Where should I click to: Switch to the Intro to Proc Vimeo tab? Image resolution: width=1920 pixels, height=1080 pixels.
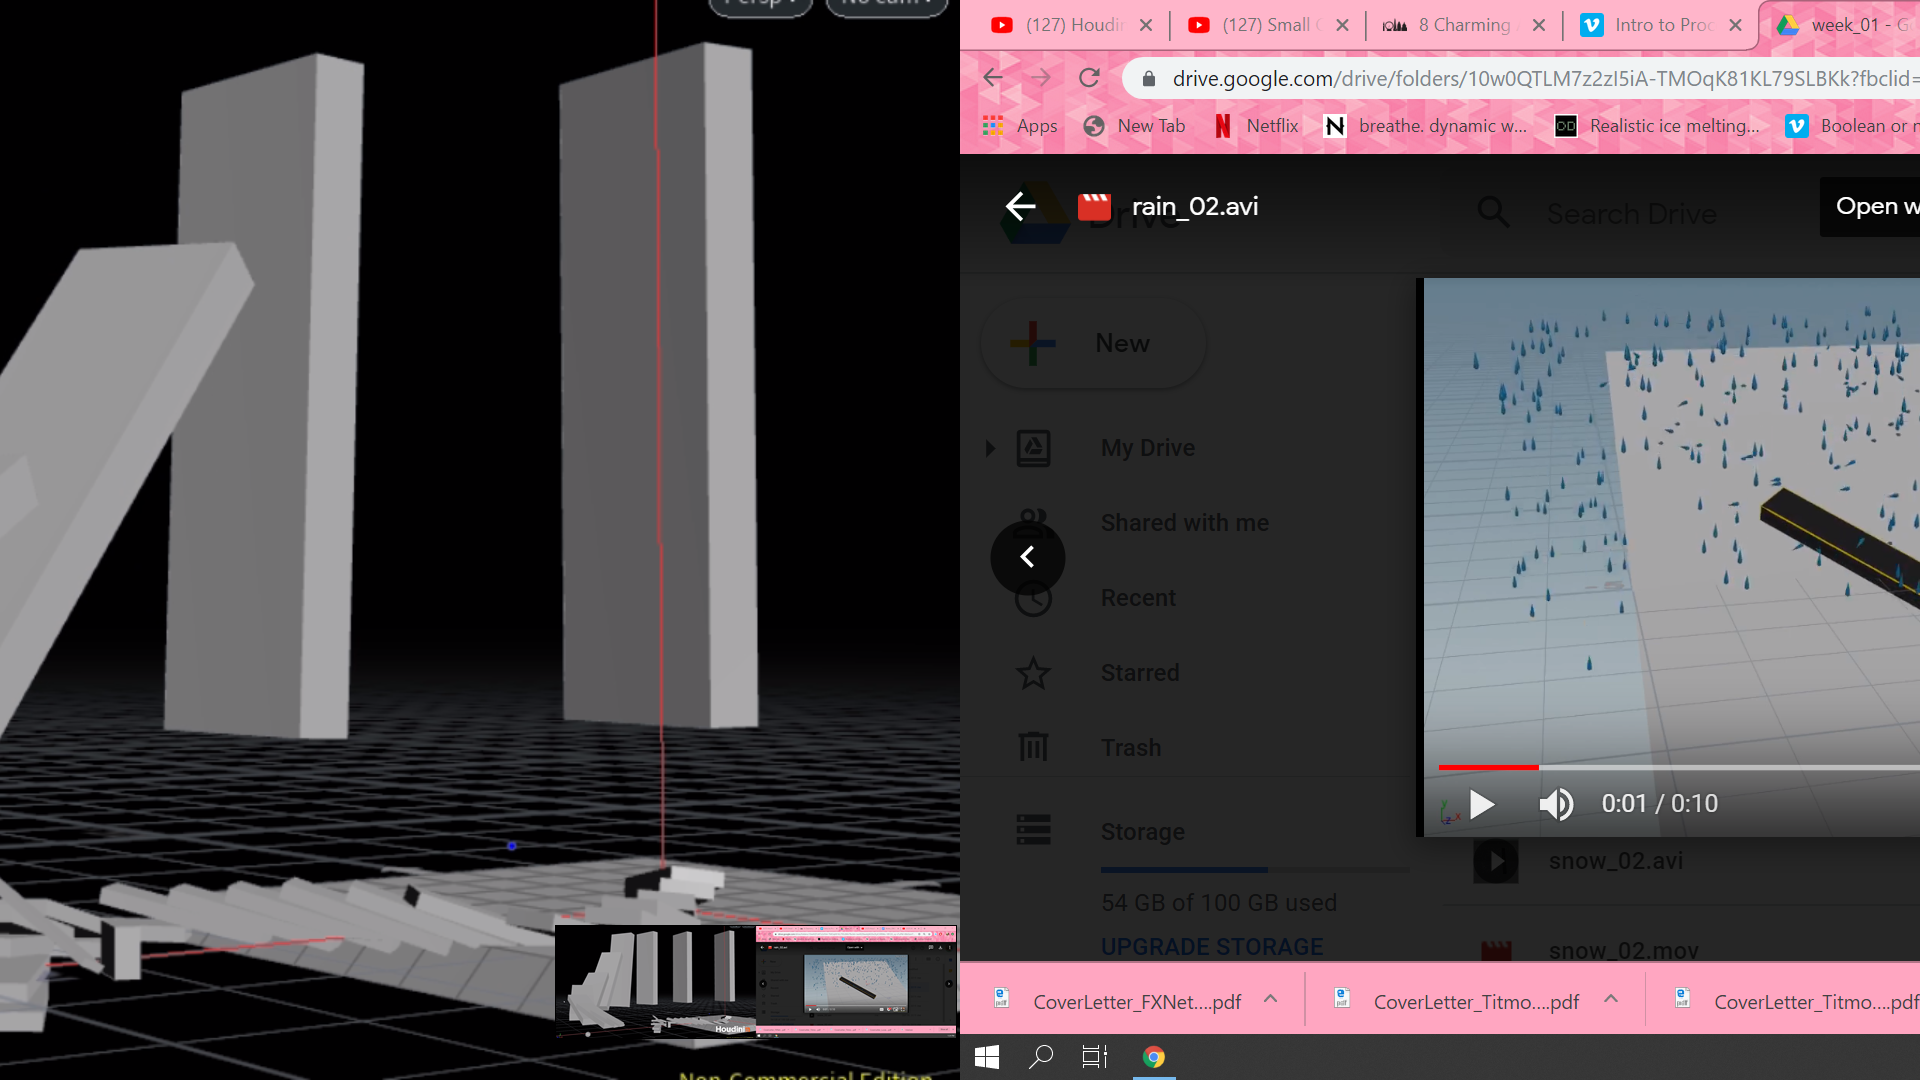click(x=1660, y=25)
